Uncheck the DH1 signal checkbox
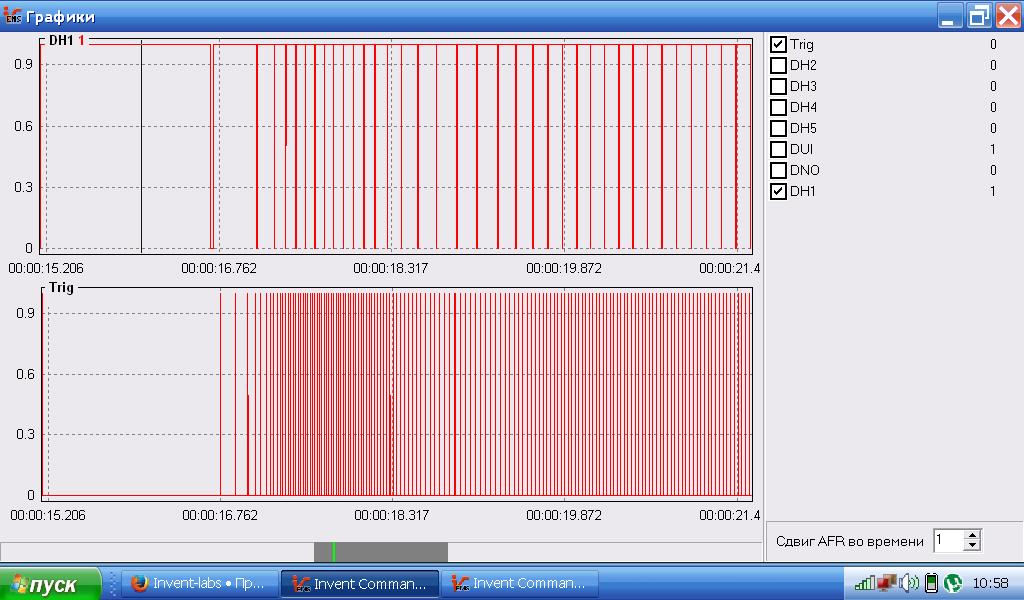Screen dimensions: 1024x600 [x=778, y=191]
